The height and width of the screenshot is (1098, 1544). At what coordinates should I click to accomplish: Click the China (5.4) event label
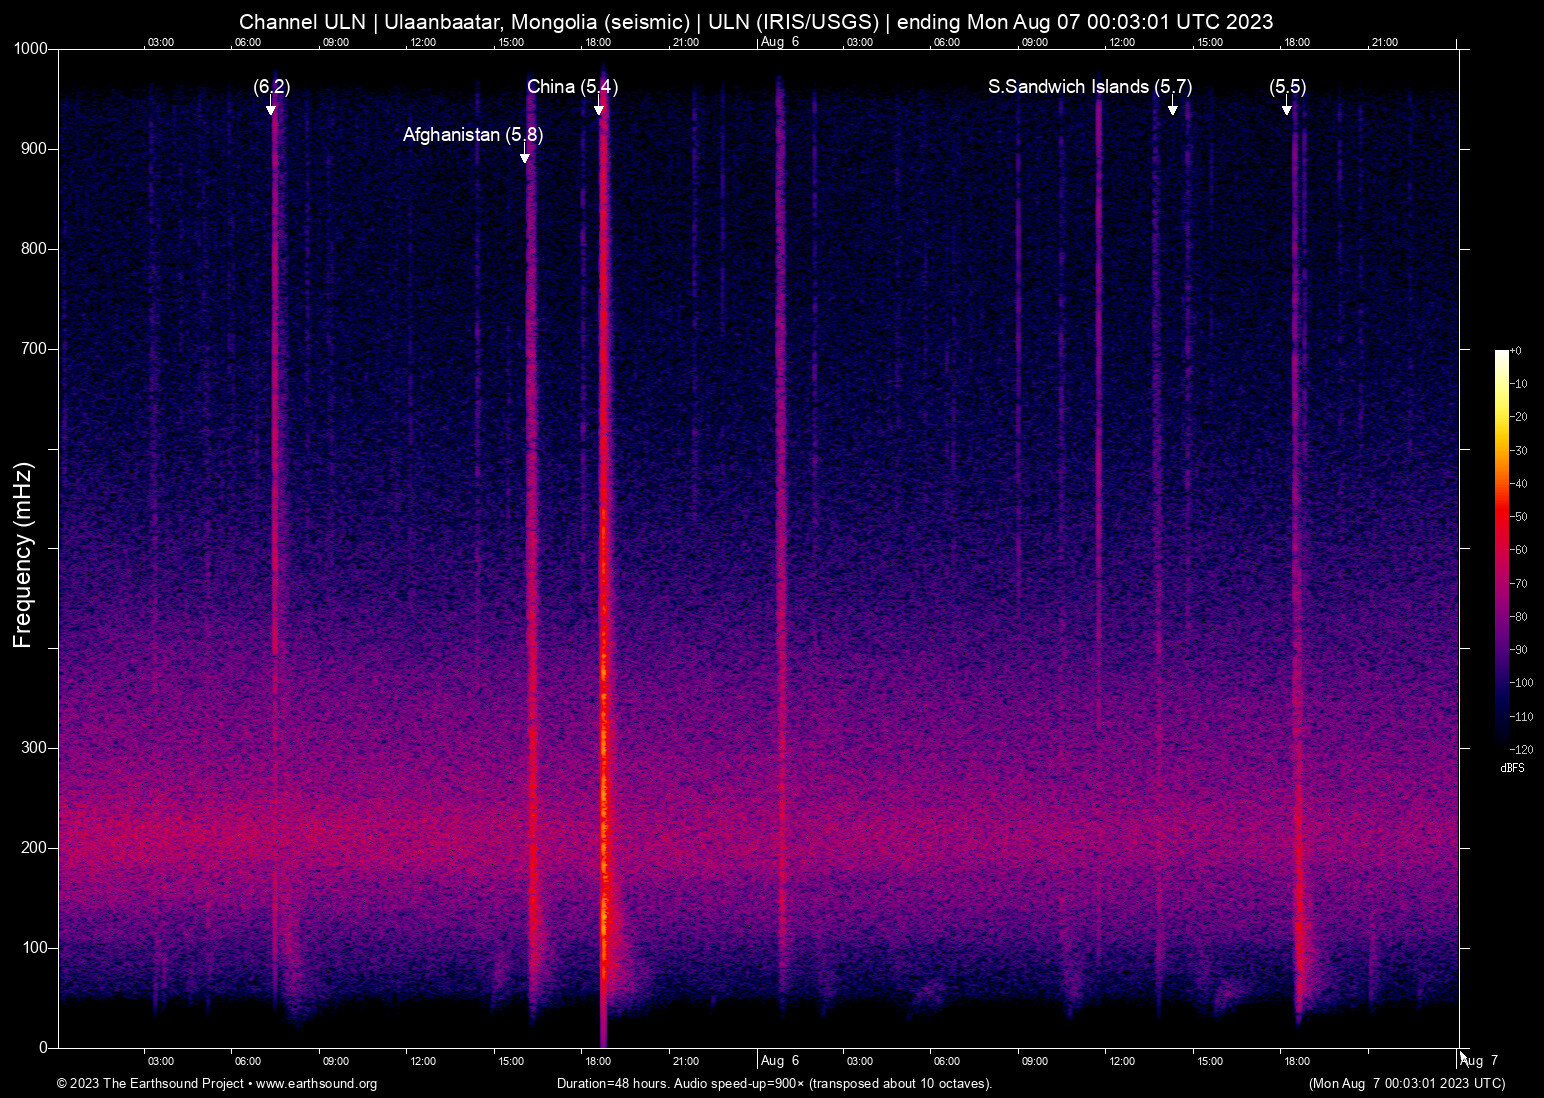click(x=572, y=87)
